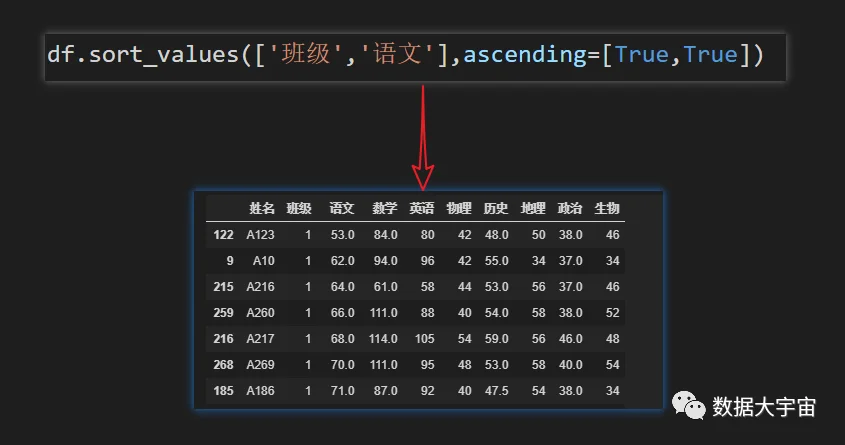Select name cell A269

pyautogui.click(x=260, y=365)
